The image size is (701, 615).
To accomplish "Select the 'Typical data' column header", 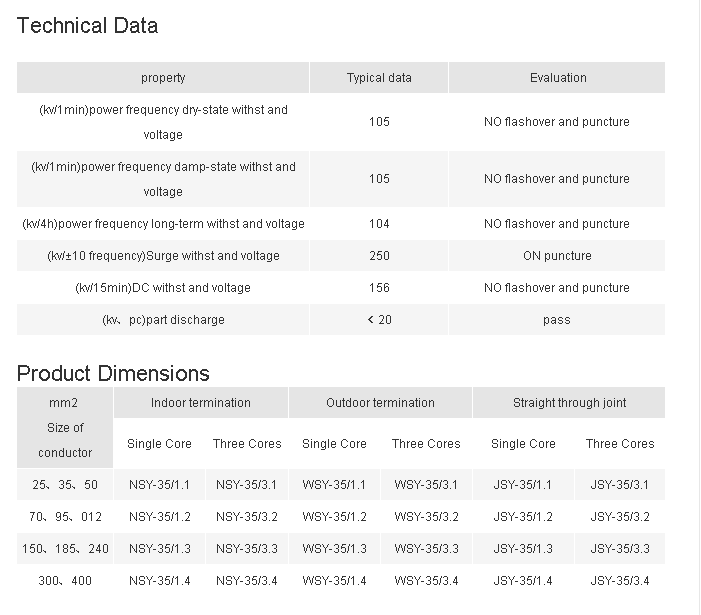I will click(379, 78).
